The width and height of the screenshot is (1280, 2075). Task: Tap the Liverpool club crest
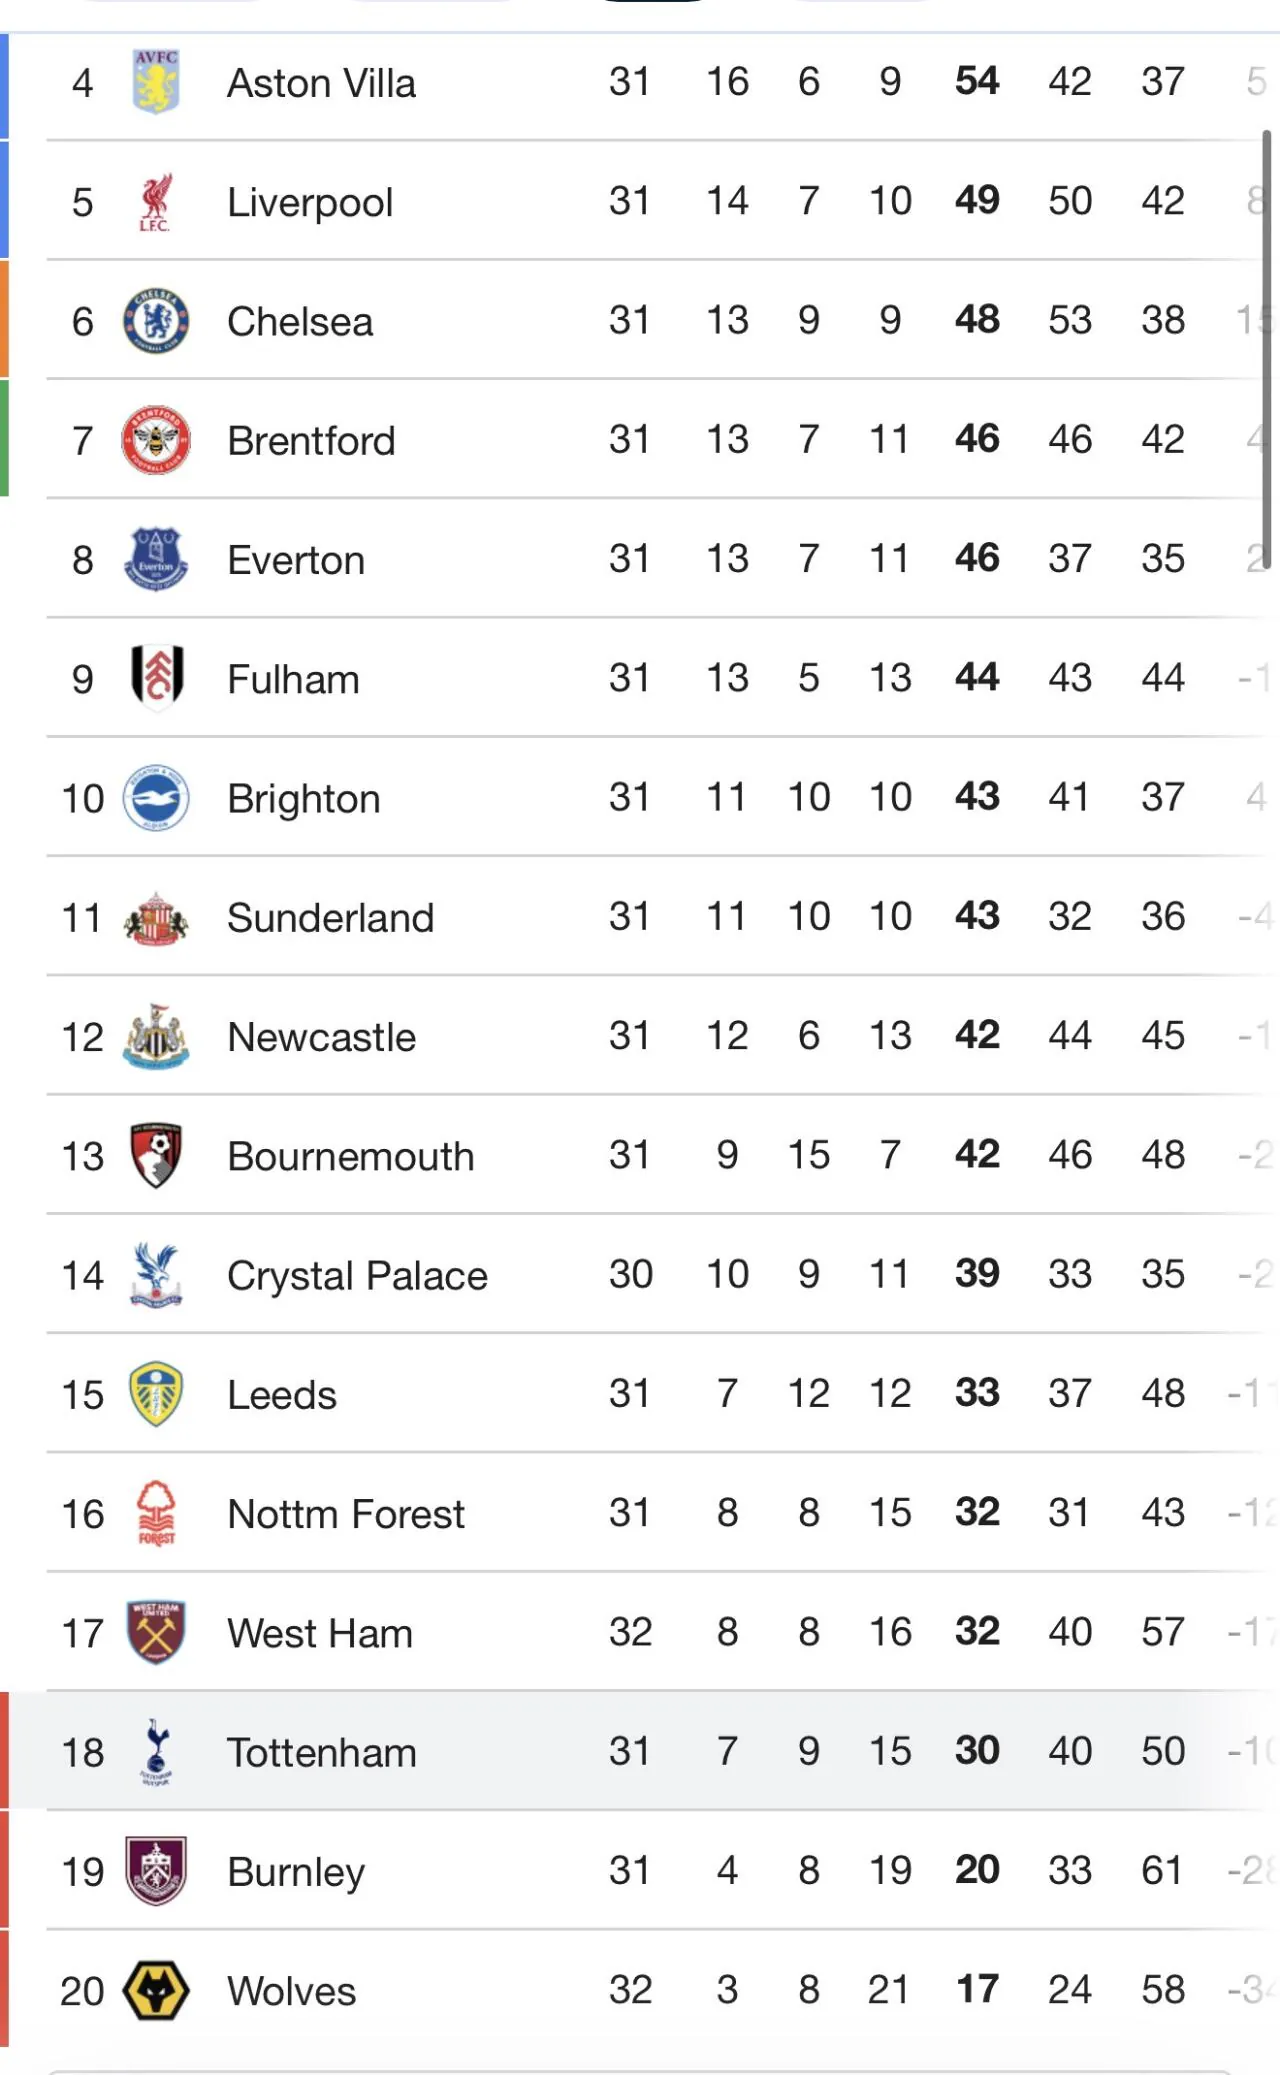click(156, 202)
